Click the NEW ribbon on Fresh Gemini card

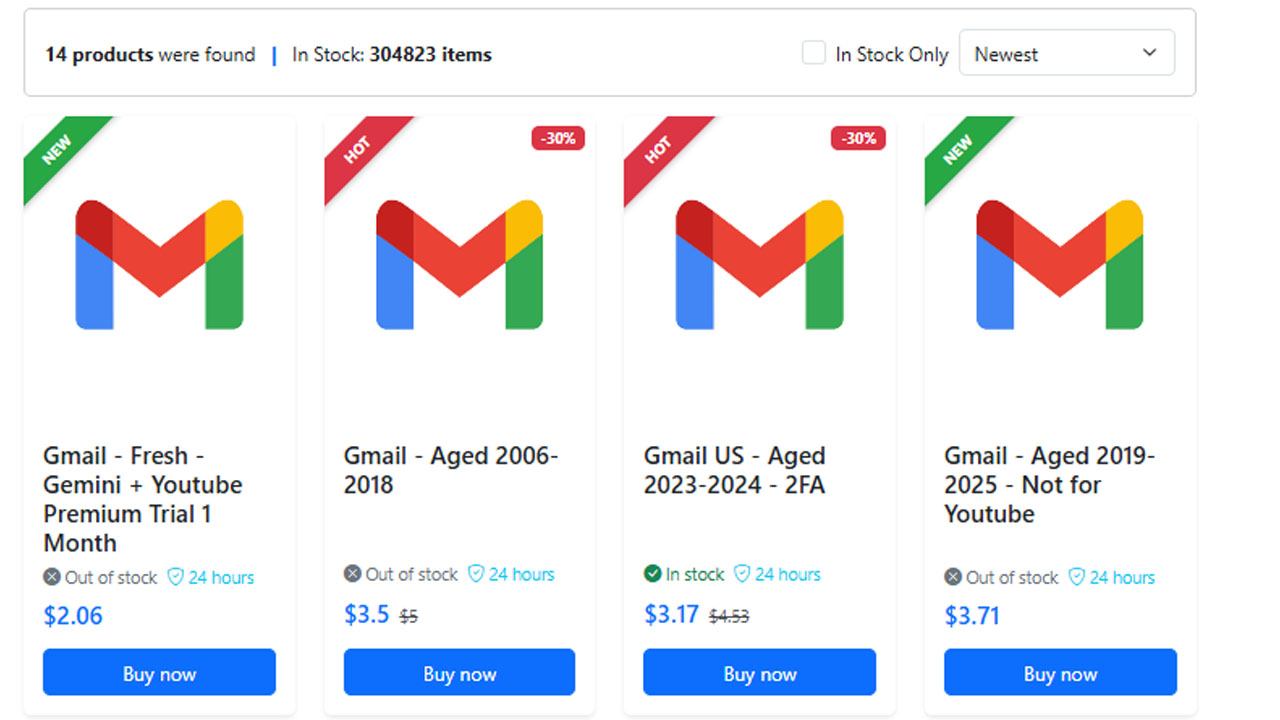pos(58,149)
